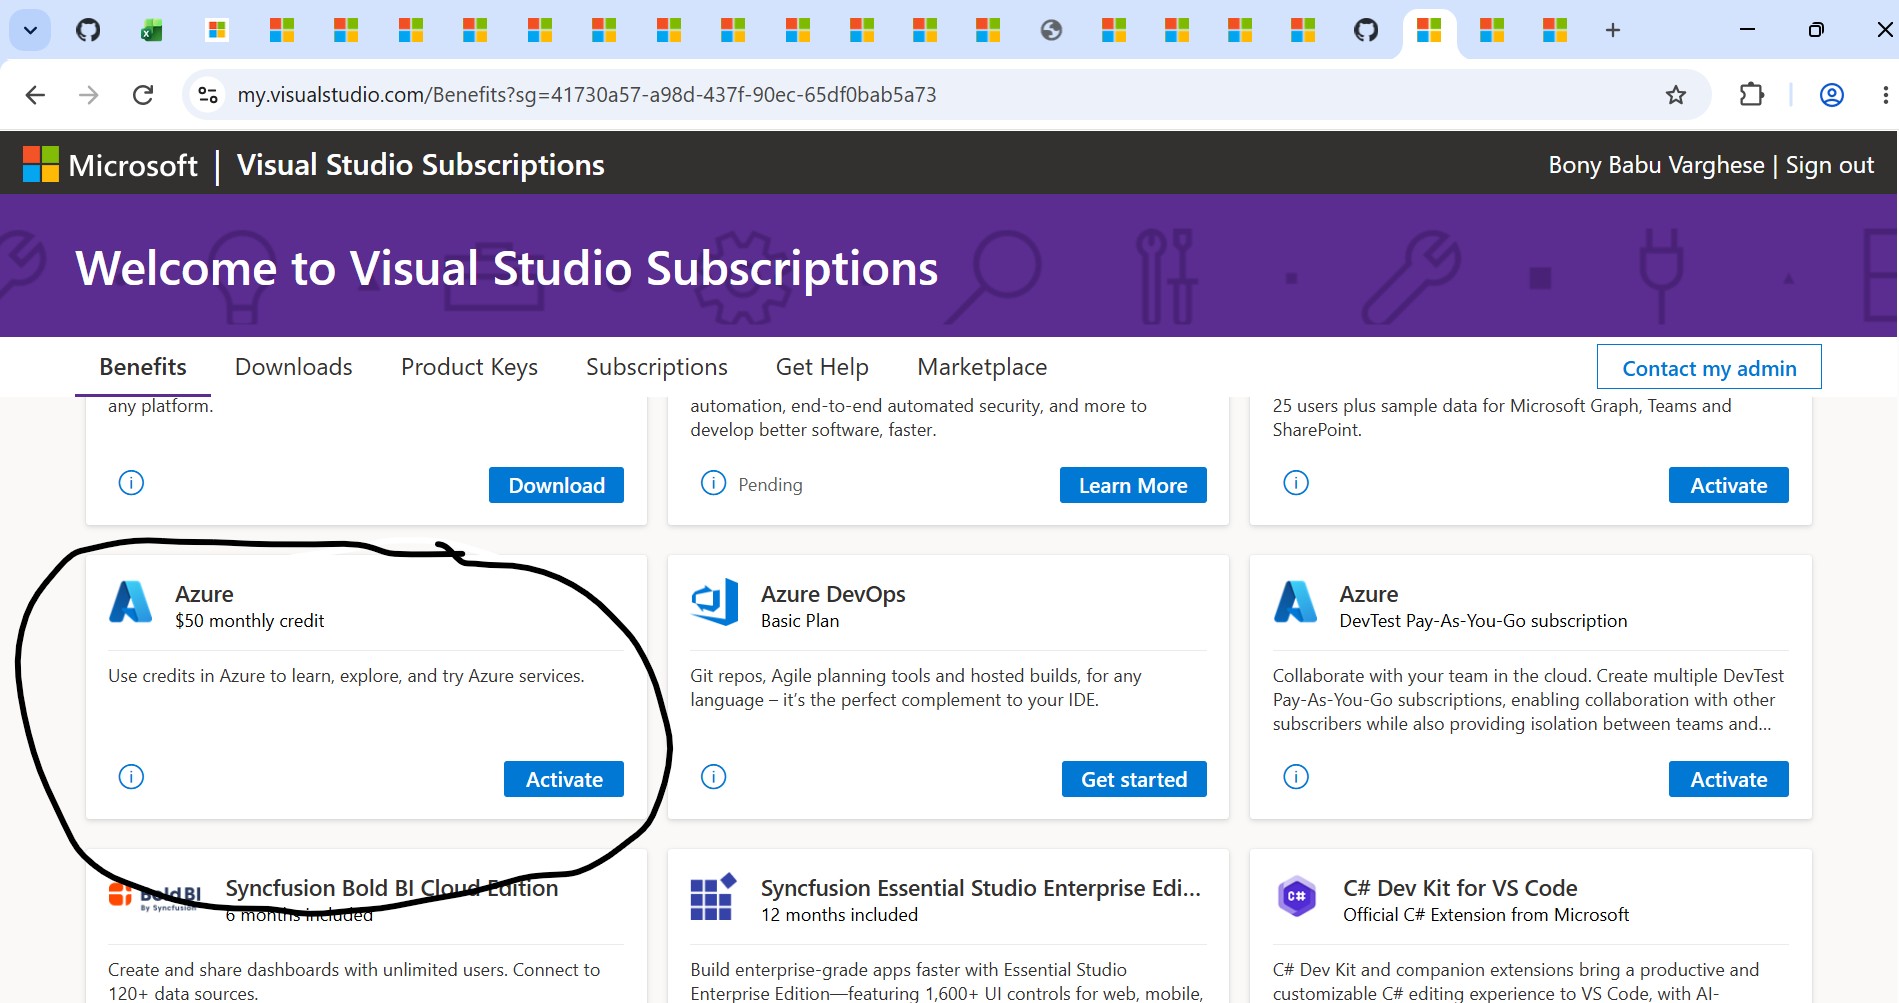1899x1003 pixels.
Task: Open a new browser tab
Action: point(1612,31)
